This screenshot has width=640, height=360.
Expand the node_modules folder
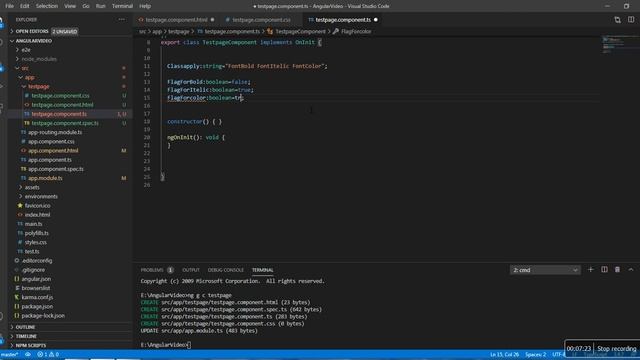[18, 59]
